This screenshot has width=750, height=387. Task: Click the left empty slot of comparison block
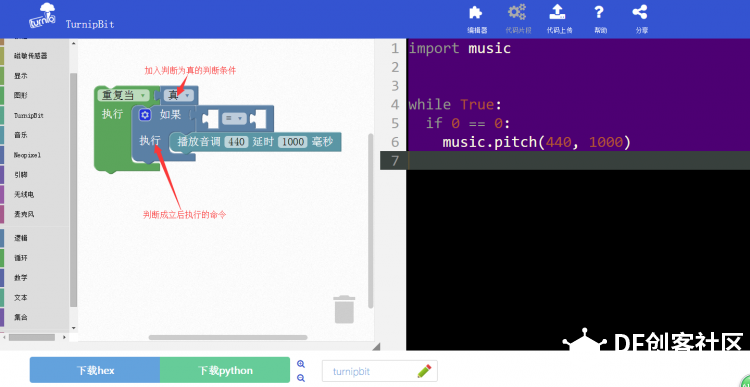(x=210, y=119)
